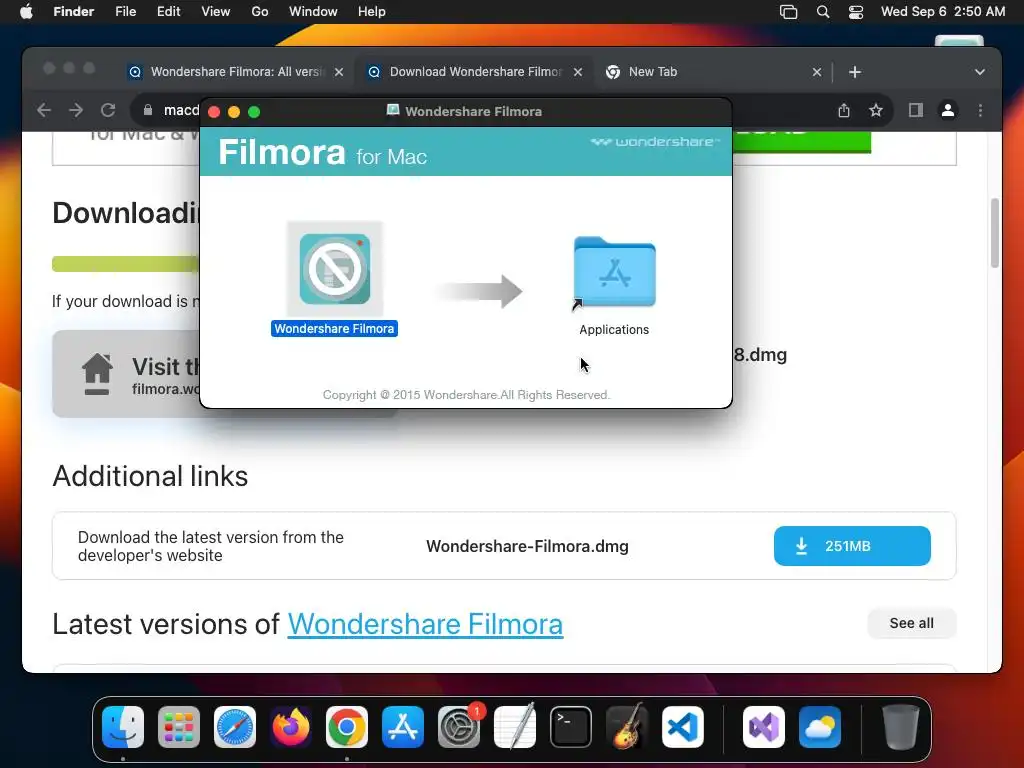Open the Trash from the Dock
Image resolution: width=1024 pixels, height=768 pixels.
click(901, 727)
